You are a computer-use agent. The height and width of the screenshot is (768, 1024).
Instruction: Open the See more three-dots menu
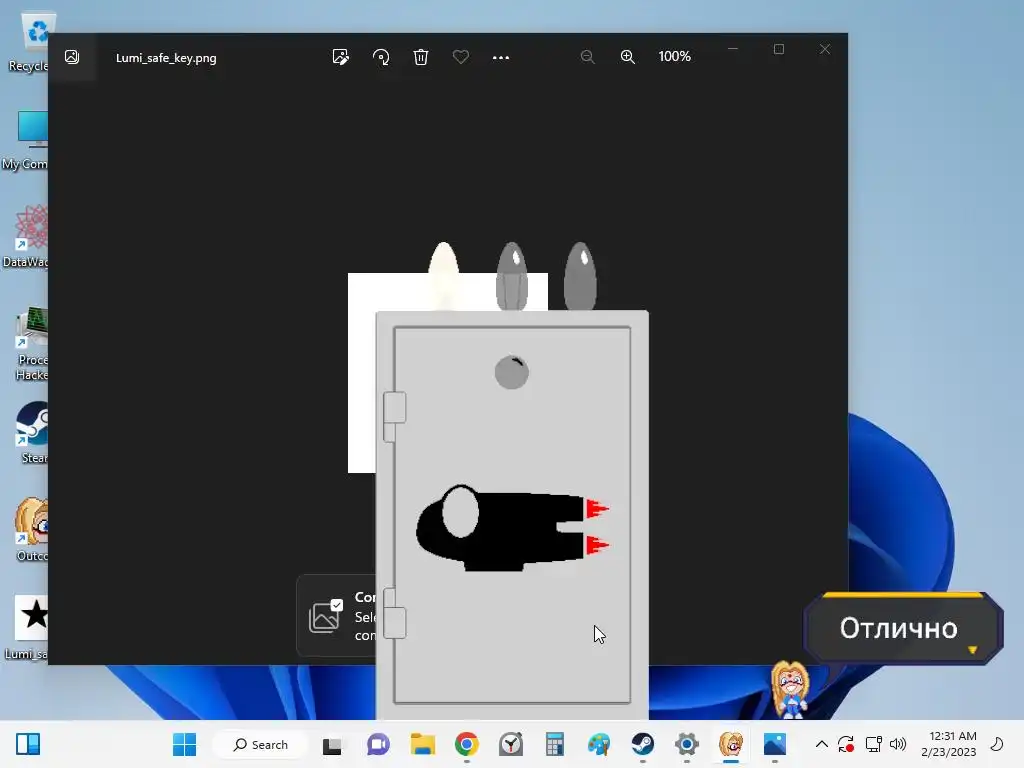coord(500,57)
